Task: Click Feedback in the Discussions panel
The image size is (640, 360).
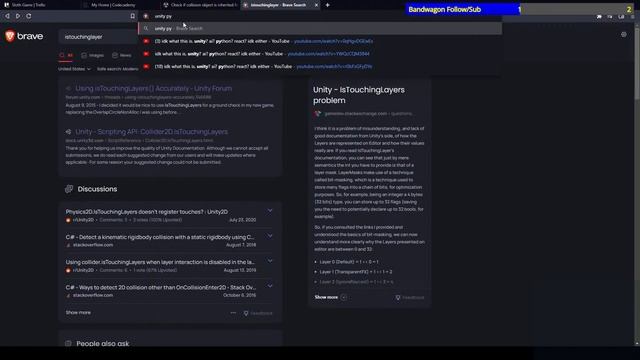Action: (x=258, y=313)
